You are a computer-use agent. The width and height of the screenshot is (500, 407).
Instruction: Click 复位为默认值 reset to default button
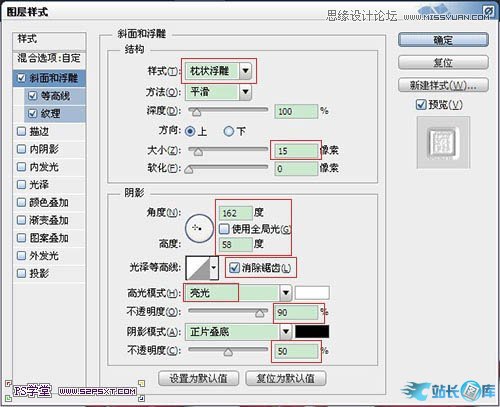(x=286, y=378)
